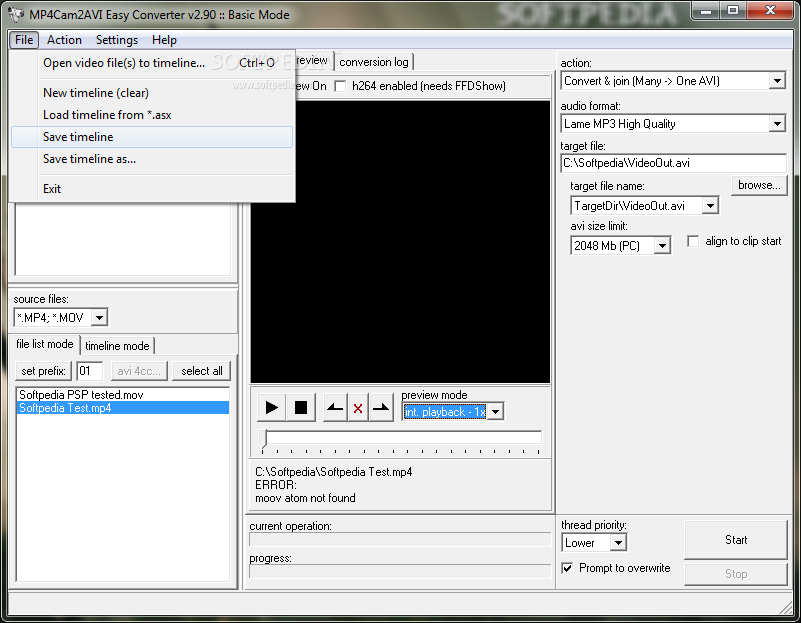This screenshot has width=801, height=623.
Task: Click the browse... button
Action: tap(759, 185)
